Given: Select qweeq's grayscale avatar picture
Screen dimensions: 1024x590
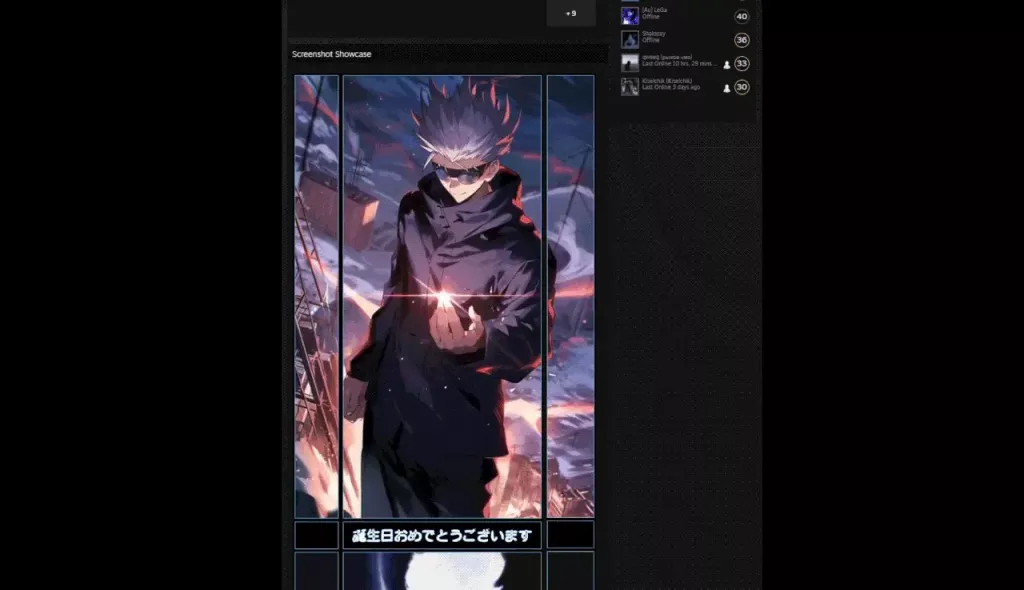Looking at the screenshot, I should (x=630, y=63).
